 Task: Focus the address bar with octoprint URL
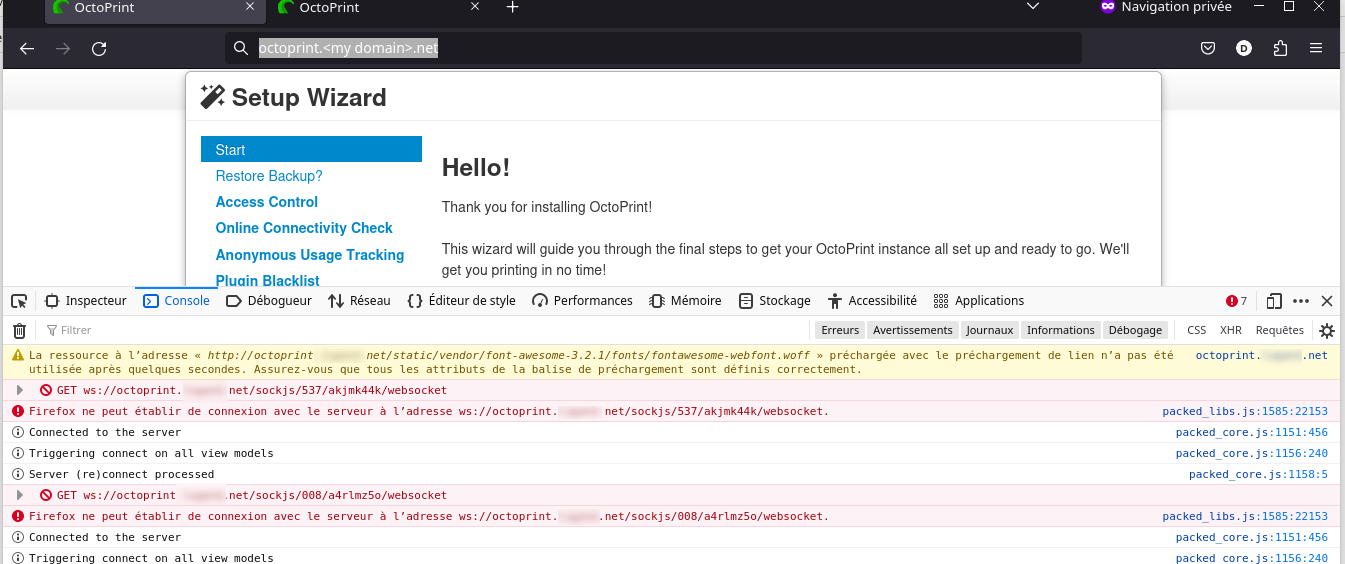click(x=653, y=48)
